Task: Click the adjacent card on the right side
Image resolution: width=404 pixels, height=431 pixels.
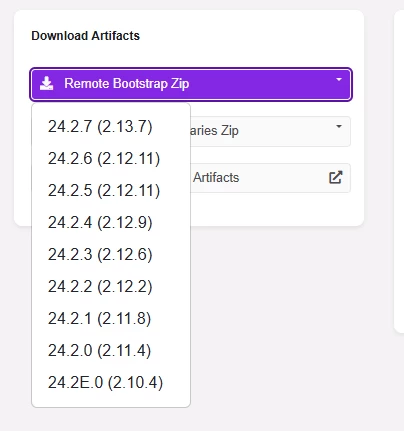Action: click(399, 171)
